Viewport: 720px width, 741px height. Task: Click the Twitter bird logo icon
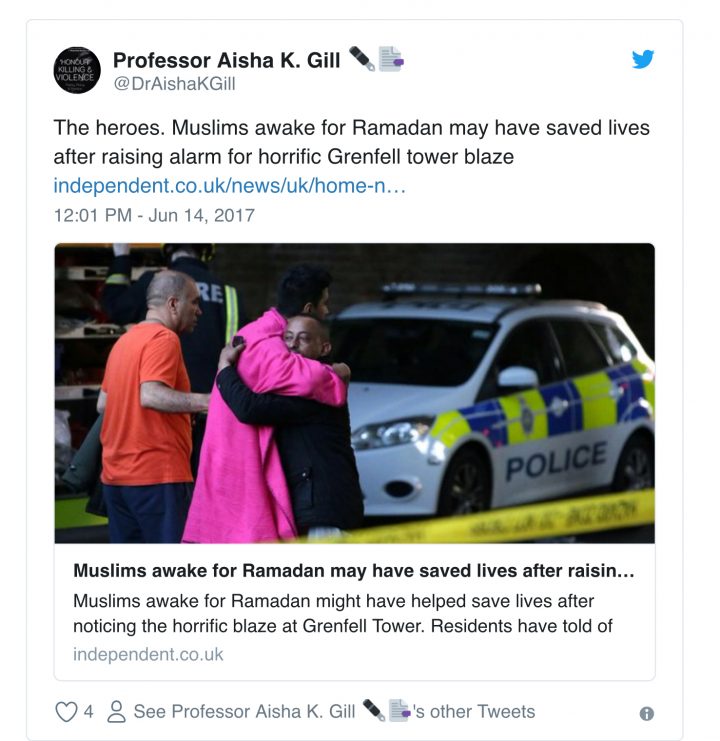(x=643, y=59)
